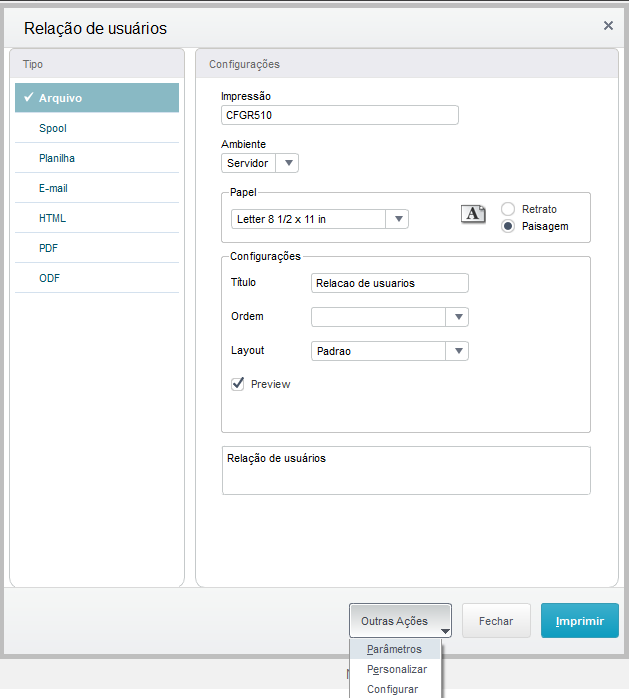Open the Layout Padrao dropdown

tap(390, 351)
